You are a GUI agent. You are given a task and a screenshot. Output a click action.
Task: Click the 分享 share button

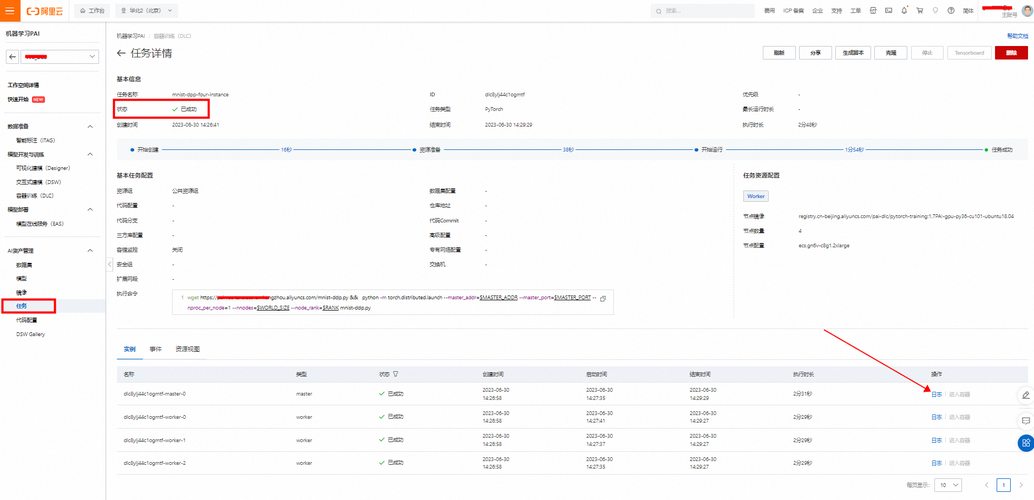[x=815, y=53]
